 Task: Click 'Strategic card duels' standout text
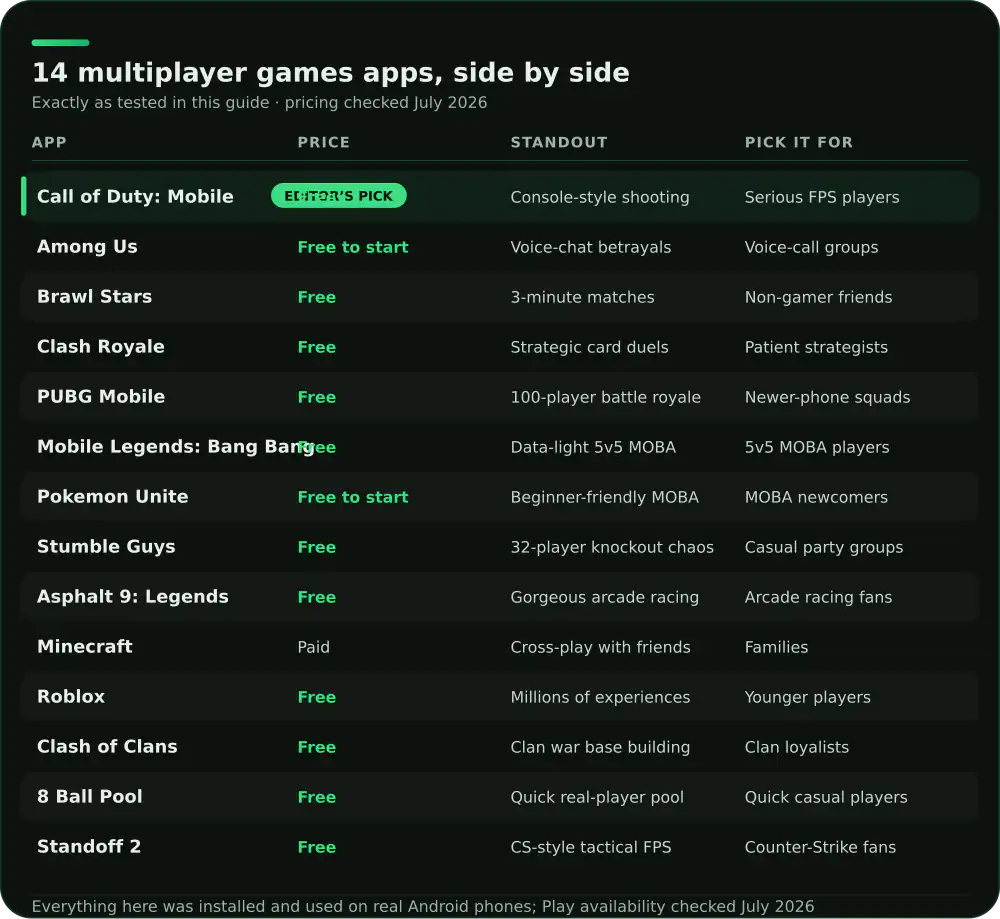589,347
